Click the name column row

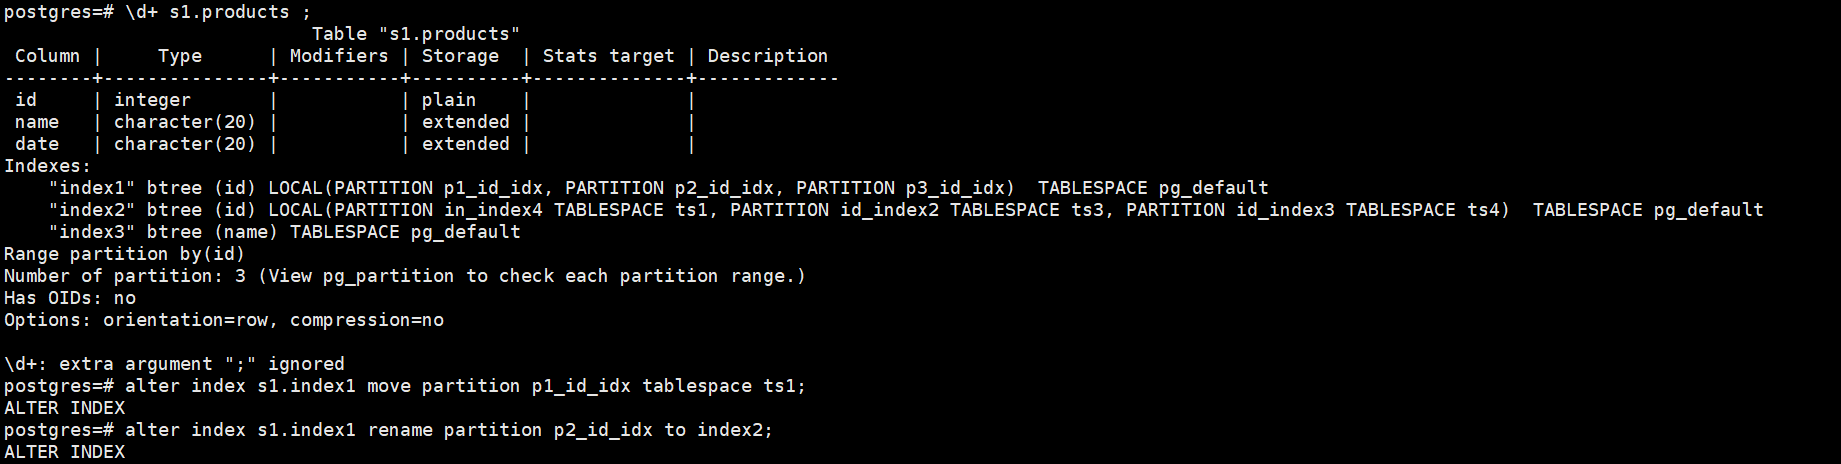pos(37,122)
